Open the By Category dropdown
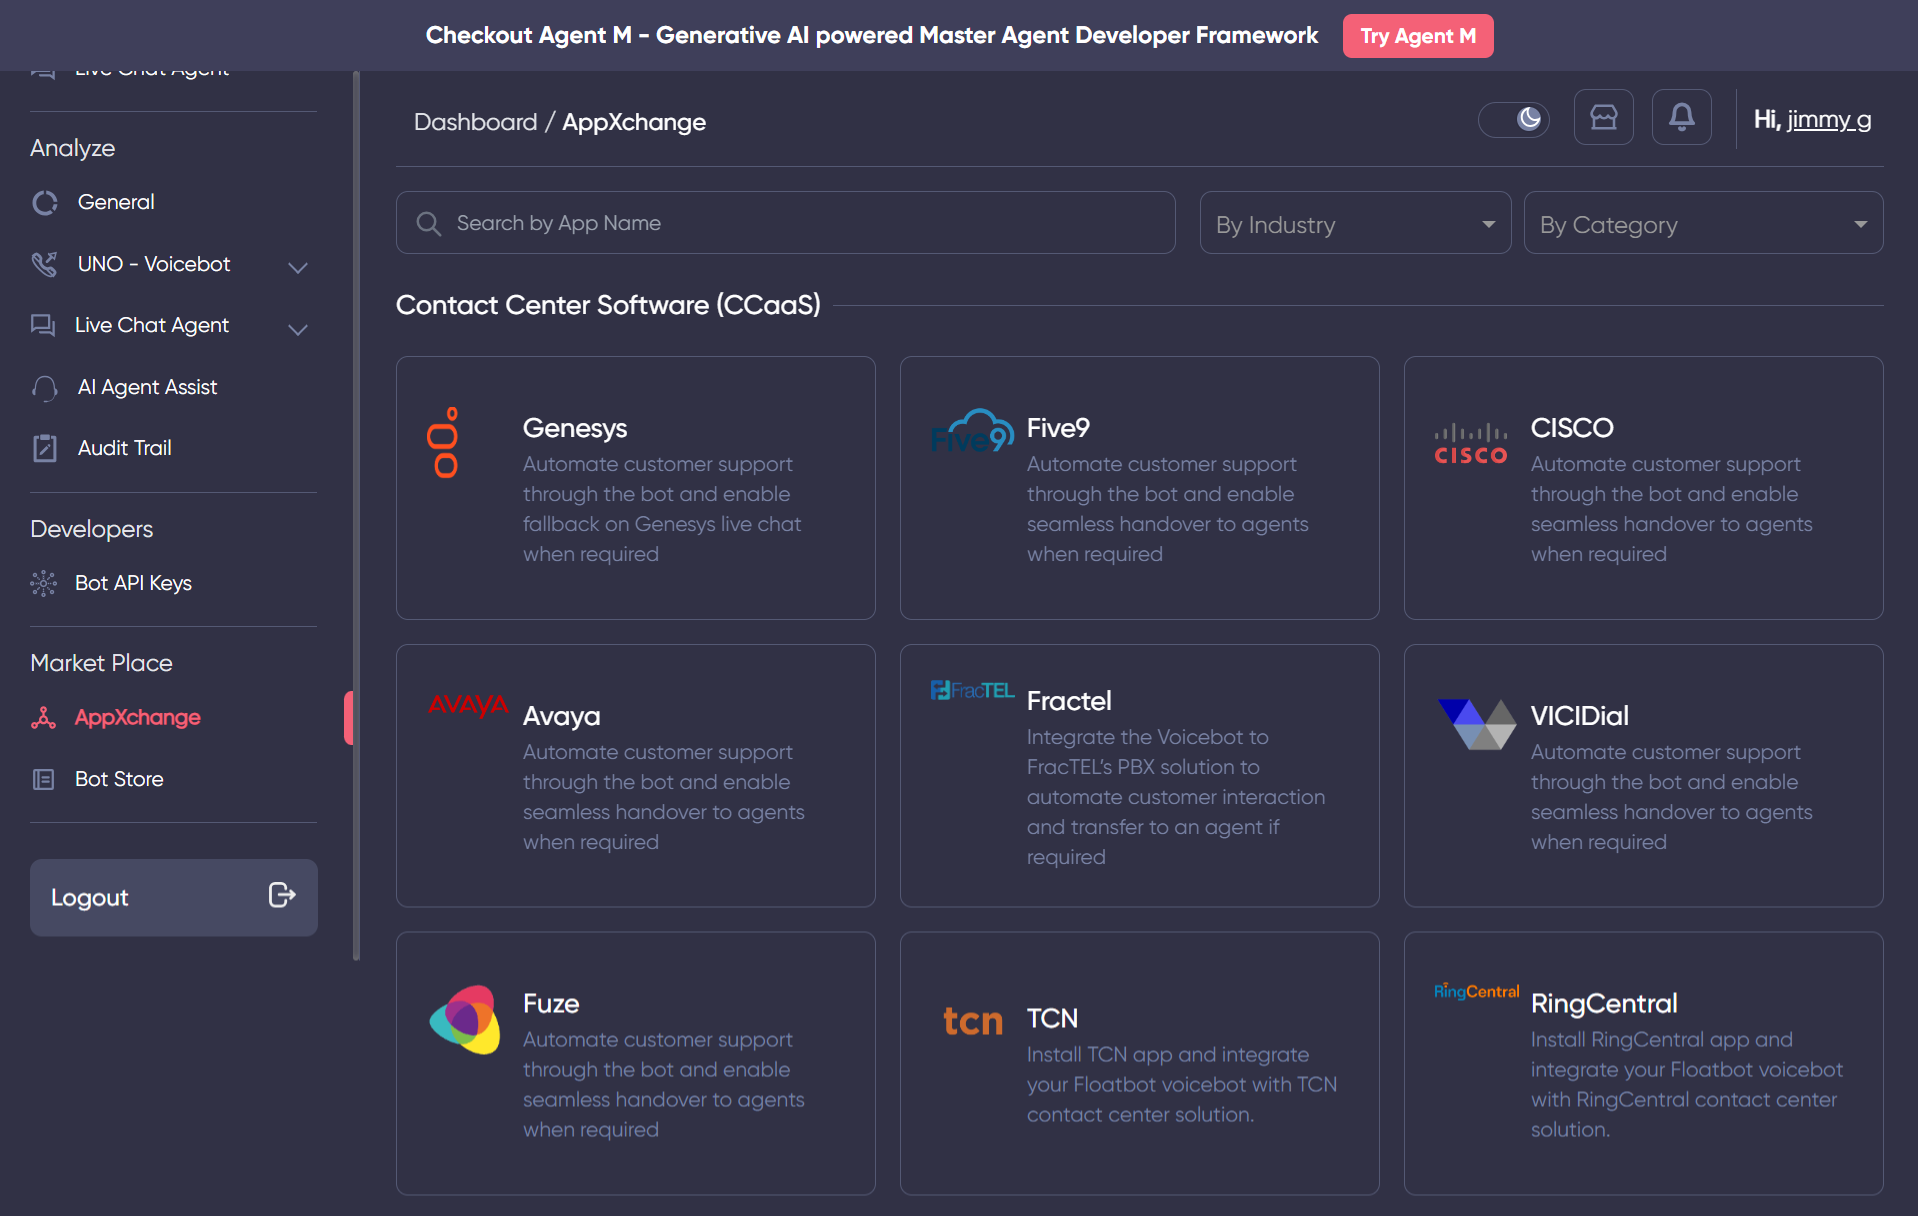The width and height of the screenshot is (1918, 1216). tap(1703, 223)
